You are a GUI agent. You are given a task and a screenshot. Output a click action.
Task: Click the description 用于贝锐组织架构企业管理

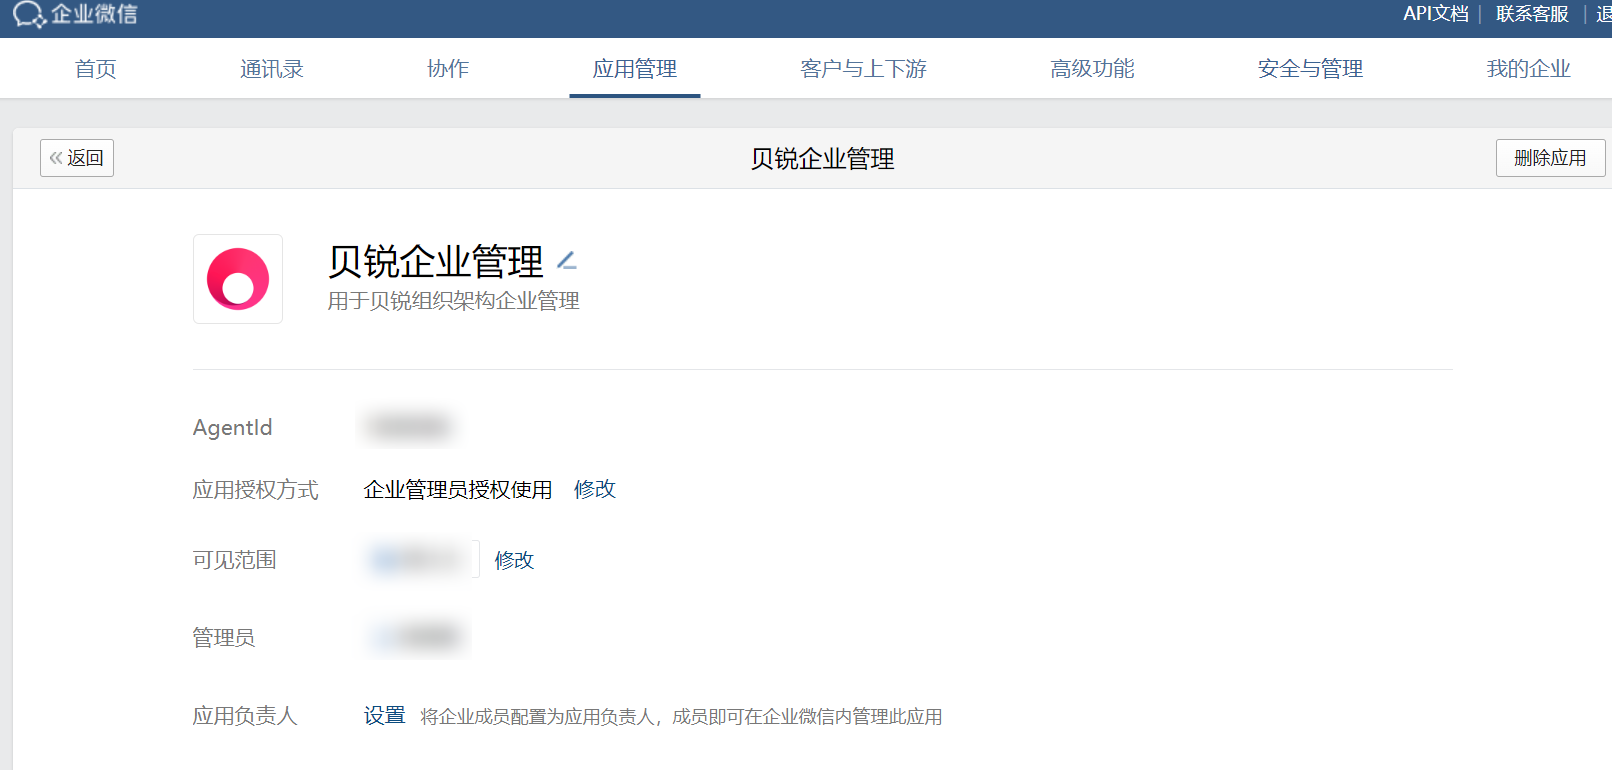[454, 301]
